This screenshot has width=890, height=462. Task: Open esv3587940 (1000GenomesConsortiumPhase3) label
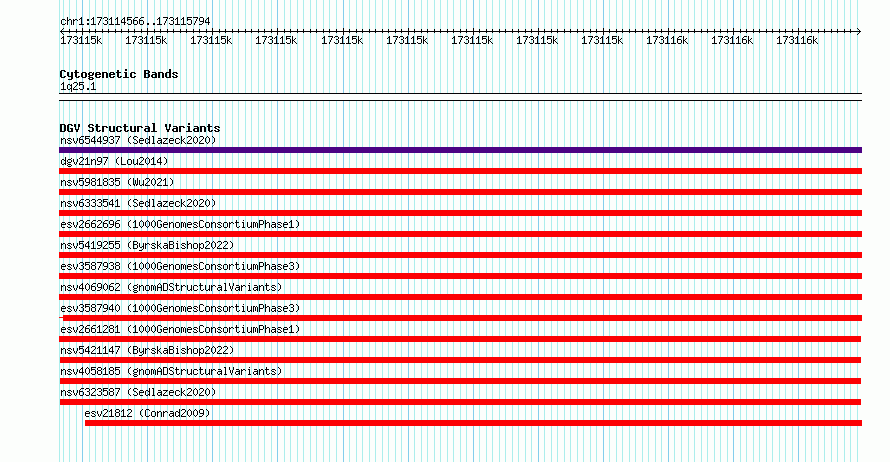[180, 308]
